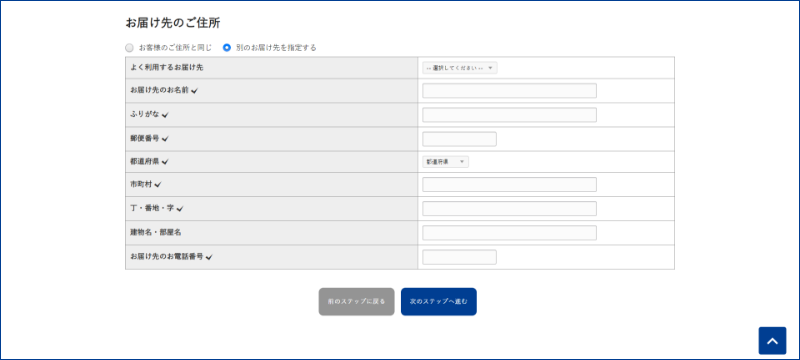The image size is (800, 360).
Task: Click the お届け先のお電話番号 phone field
Action: tap(459, 257)
